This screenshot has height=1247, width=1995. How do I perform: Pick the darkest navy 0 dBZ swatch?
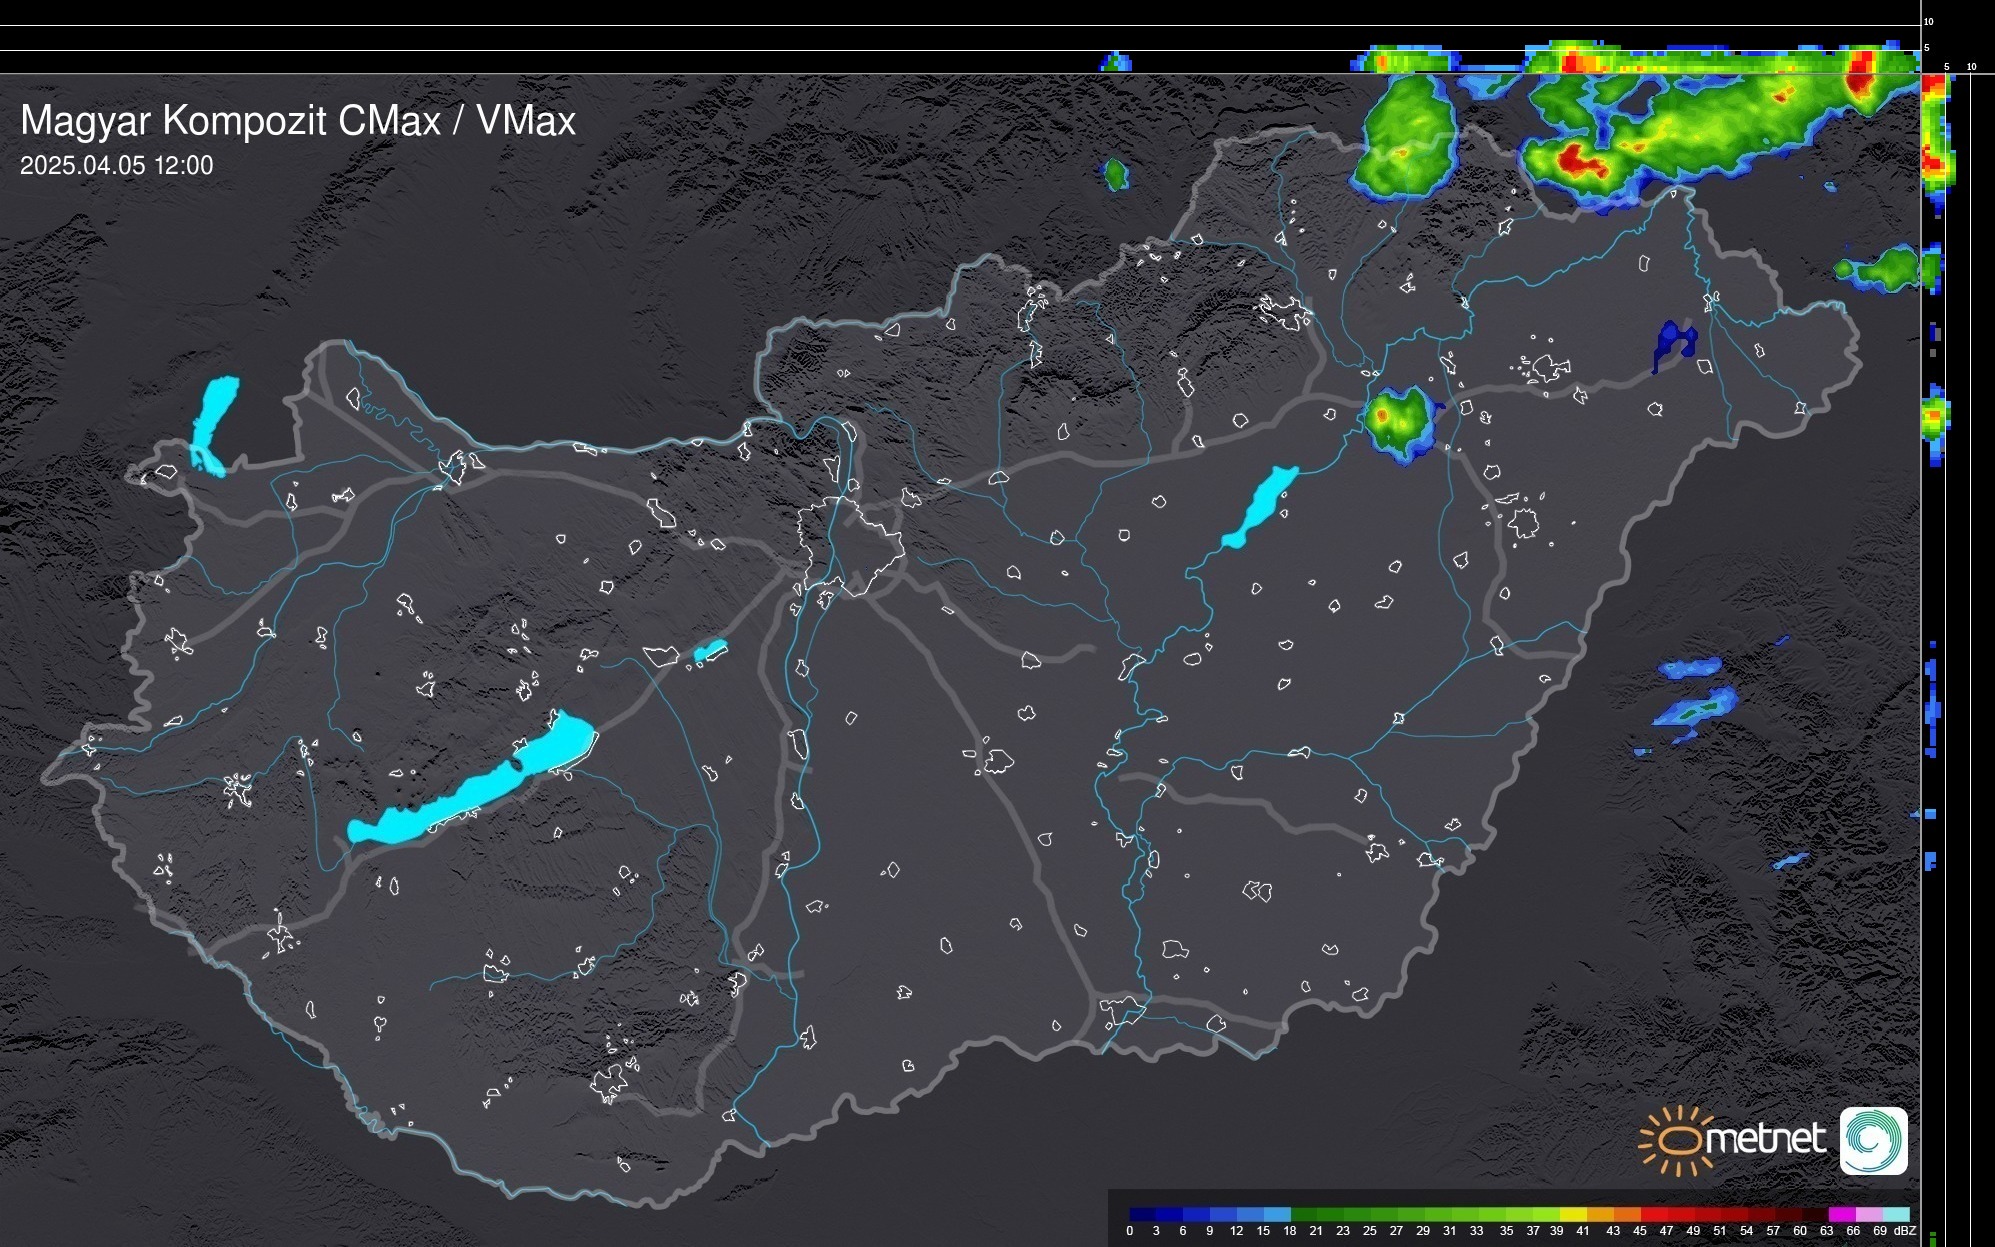[x=1143, y=1214]
